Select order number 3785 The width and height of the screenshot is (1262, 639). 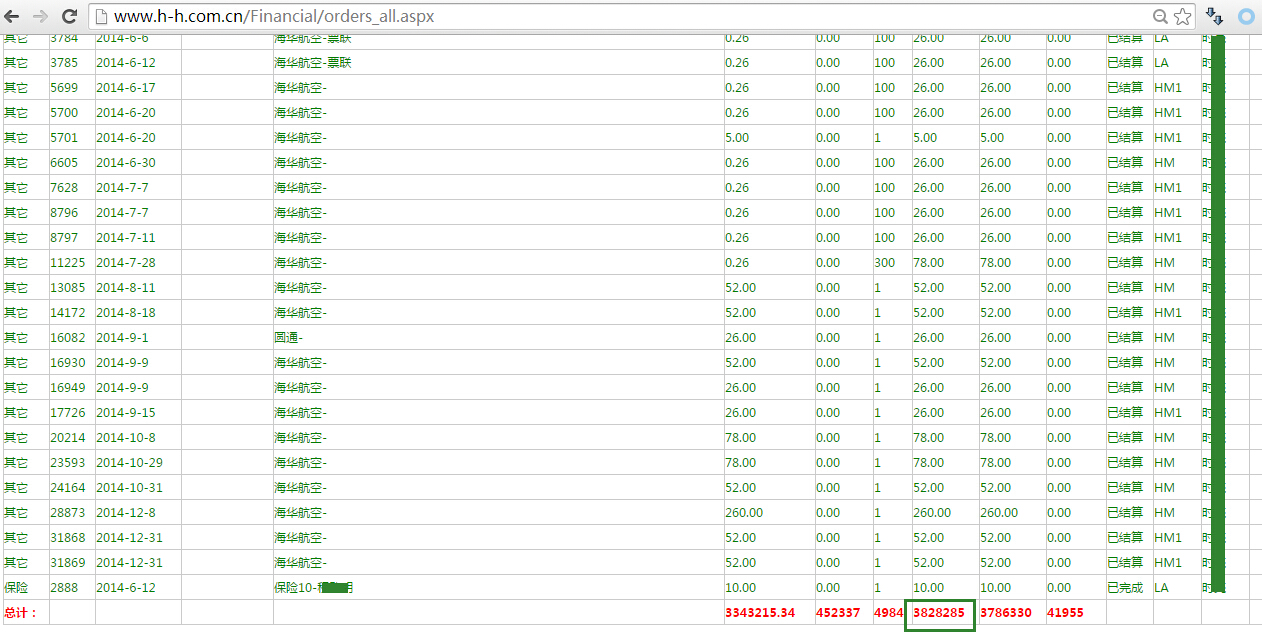pos(64,62)
